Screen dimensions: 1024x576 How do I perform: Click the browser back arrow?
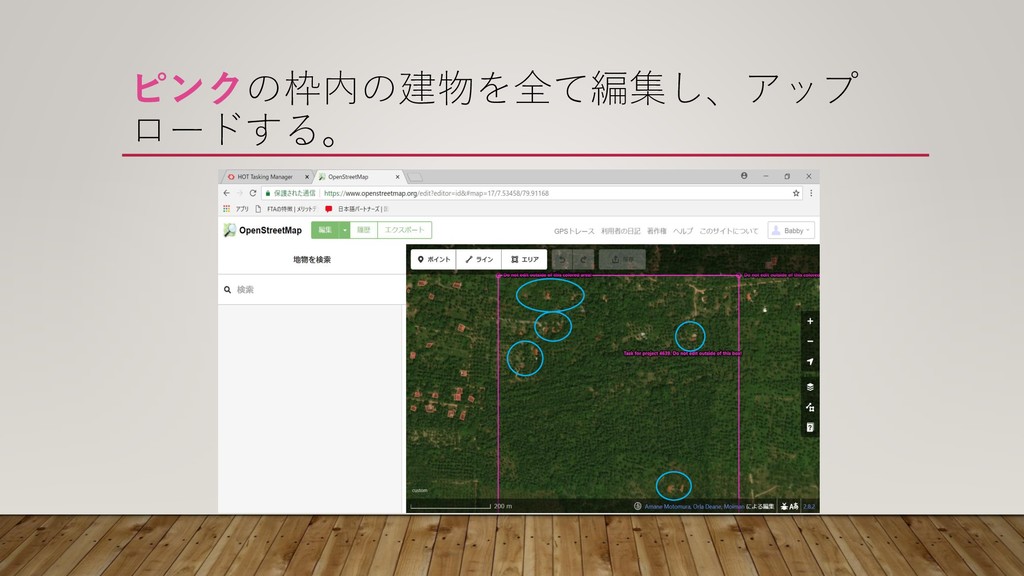[x=227, y=193]
